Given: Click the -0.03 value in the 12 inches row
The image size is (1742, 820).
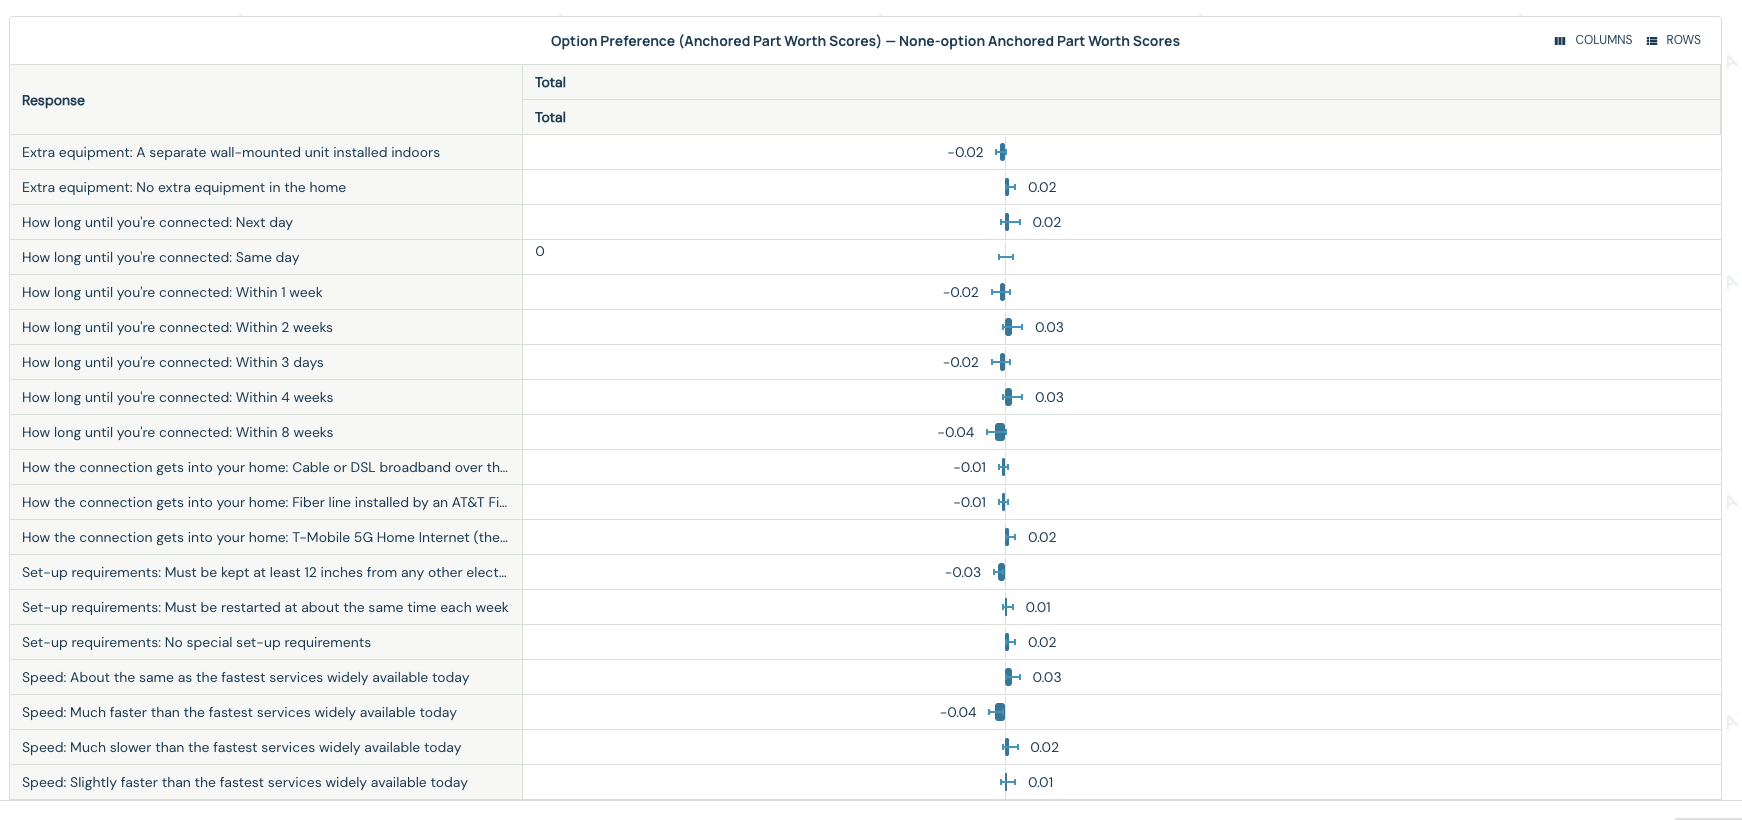Looking at the screenshot, I should (x=963, y=572).
